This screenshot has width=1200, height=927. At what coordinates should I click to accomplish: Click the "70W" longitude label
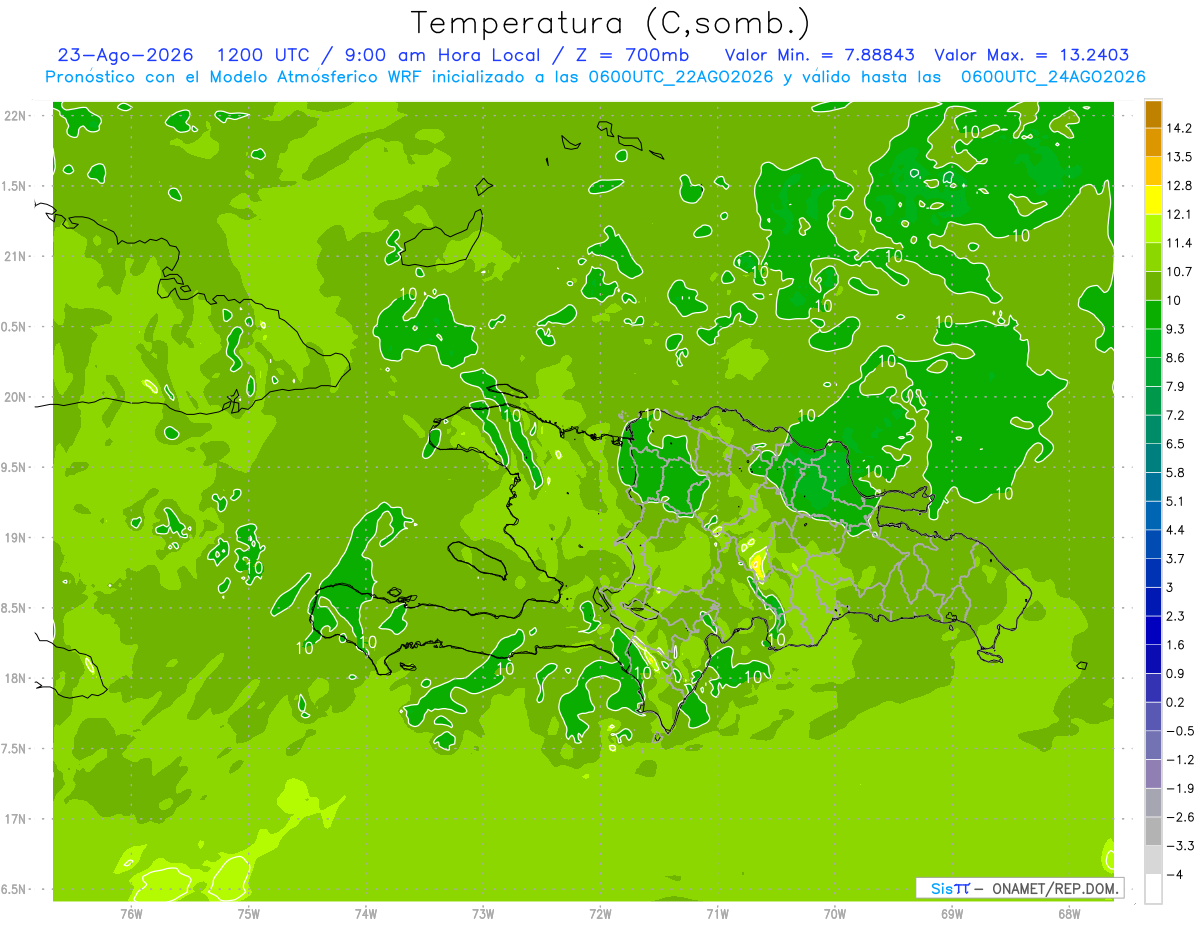click(x=834, y=914)
